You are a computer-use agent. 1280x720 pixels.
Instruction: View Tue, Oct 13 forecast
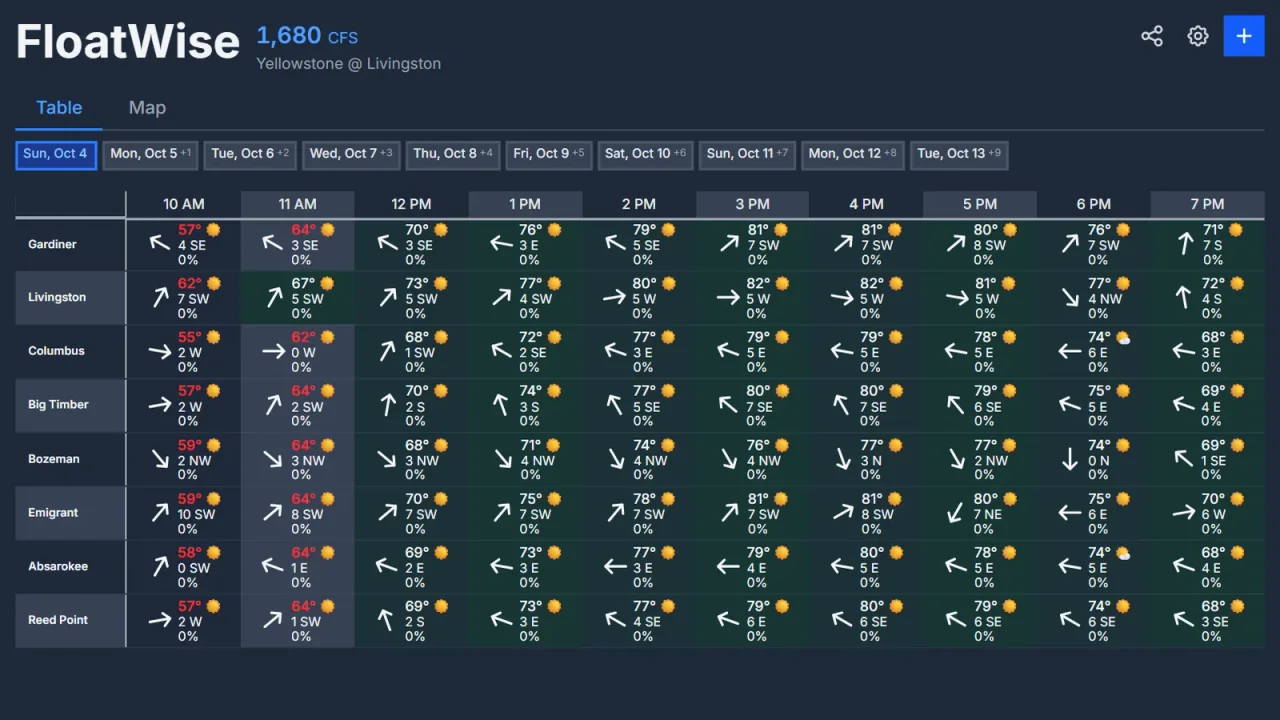[958, 154]
